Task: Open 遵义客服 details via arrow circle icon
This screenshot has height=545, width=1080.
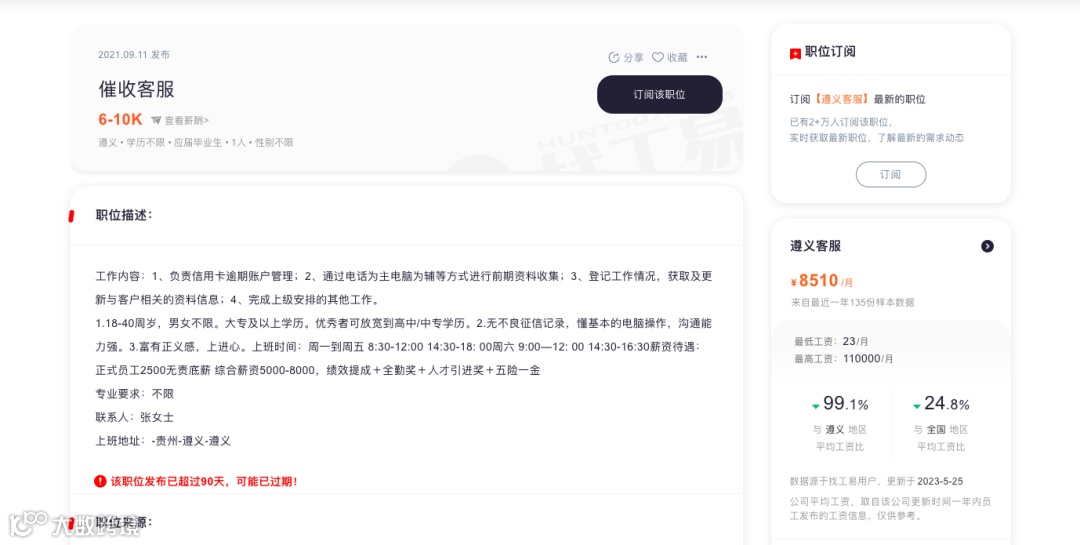Action: (987, 246)
